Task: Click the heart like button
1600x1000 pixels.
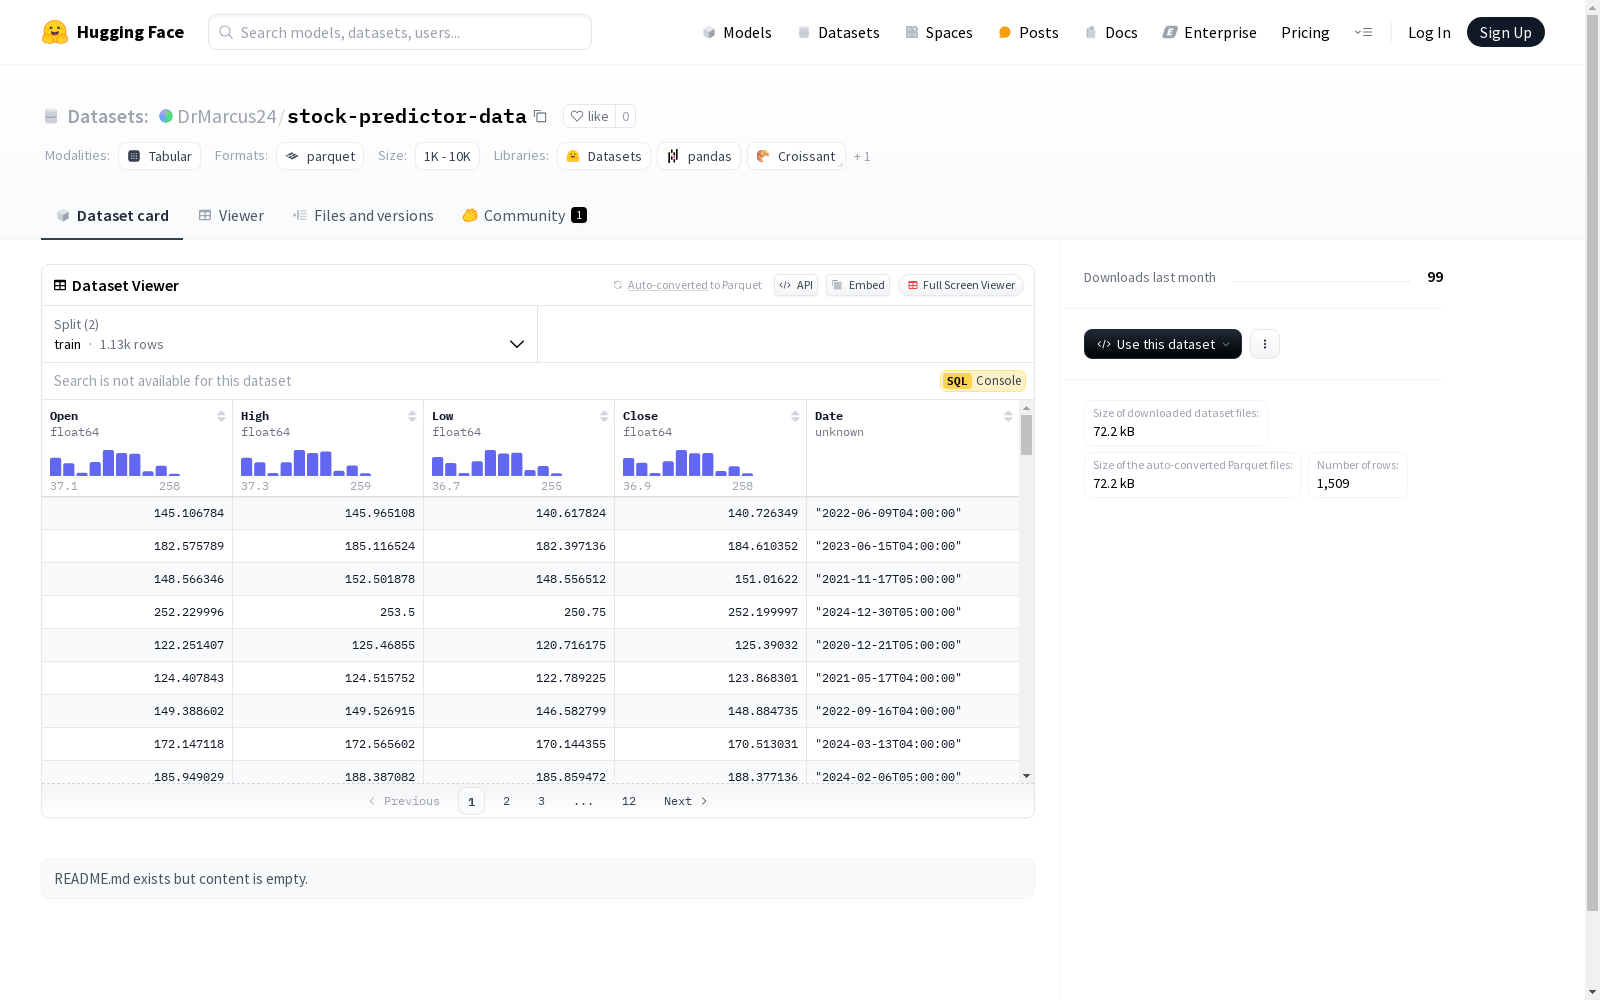Action: (x=589, y=116)
